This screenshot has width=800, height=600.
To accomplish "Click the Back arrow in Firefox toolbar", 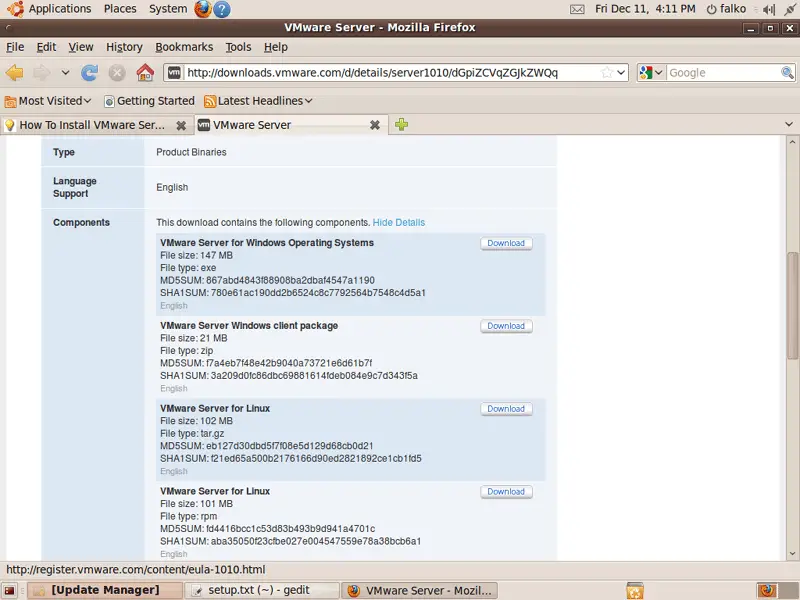I will (15, 73).
